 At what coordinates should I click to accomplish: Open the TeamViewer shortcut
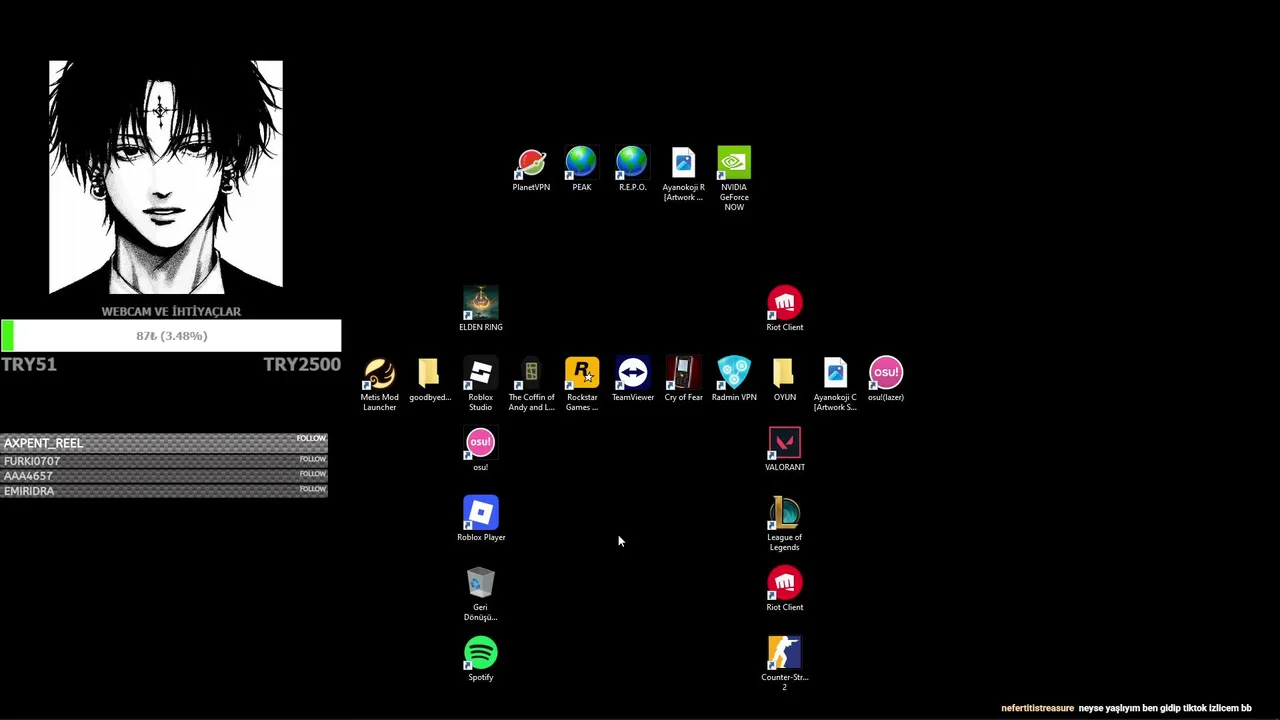633,379
